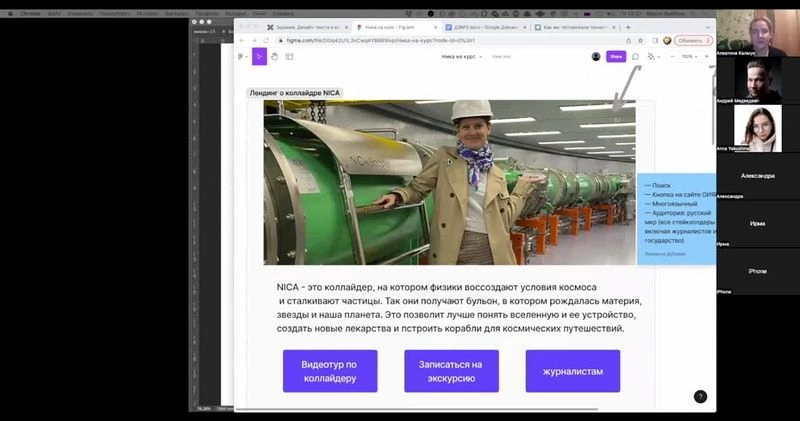
Task: Bookmark this page with the star icon
Action: pyautogui.click(x=640, y=40)
